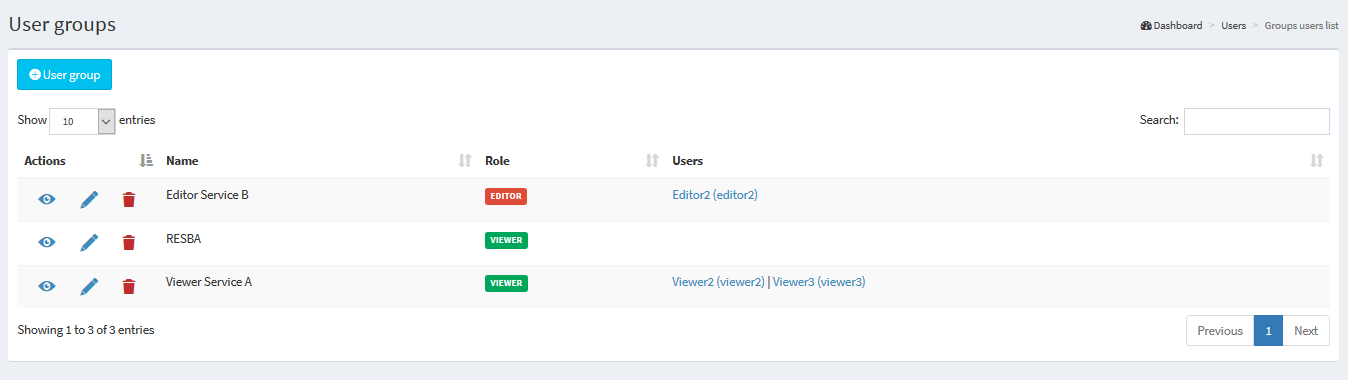Click the VIEWER badge for Viewer Service A
The width and height of the screenshot is (1348, 380).
coord(506,283)
